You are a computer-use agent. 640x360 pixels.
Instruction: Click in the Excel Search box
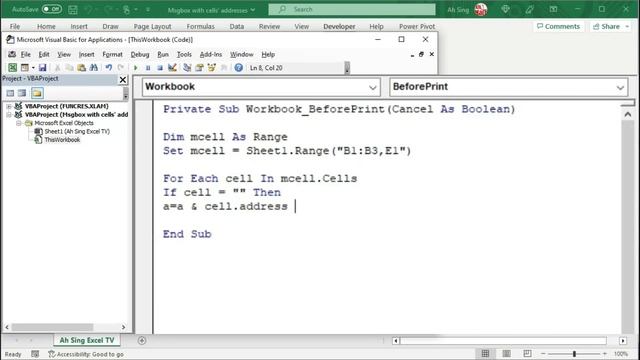point(352,9)
